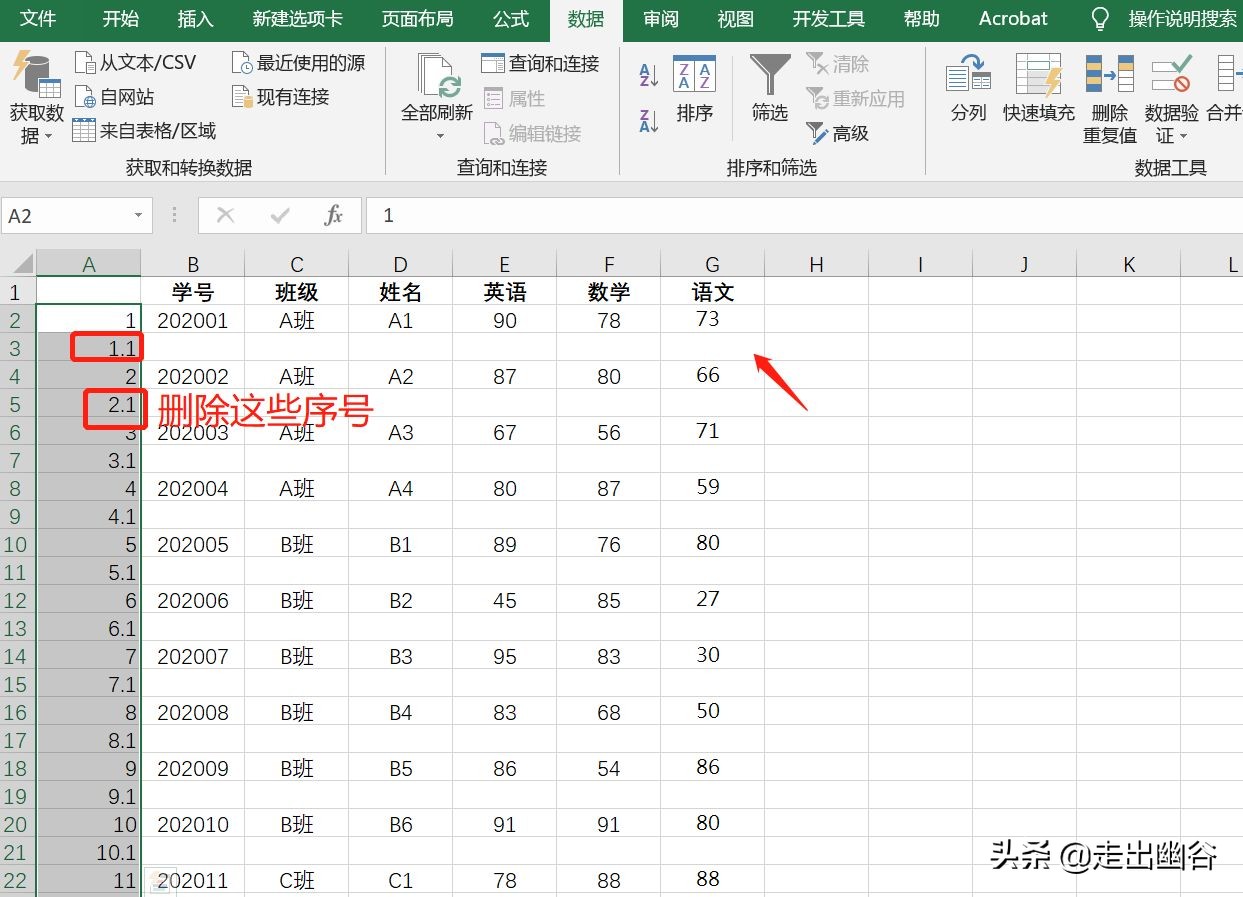Switch to the 视图 (View) tab

736,19
